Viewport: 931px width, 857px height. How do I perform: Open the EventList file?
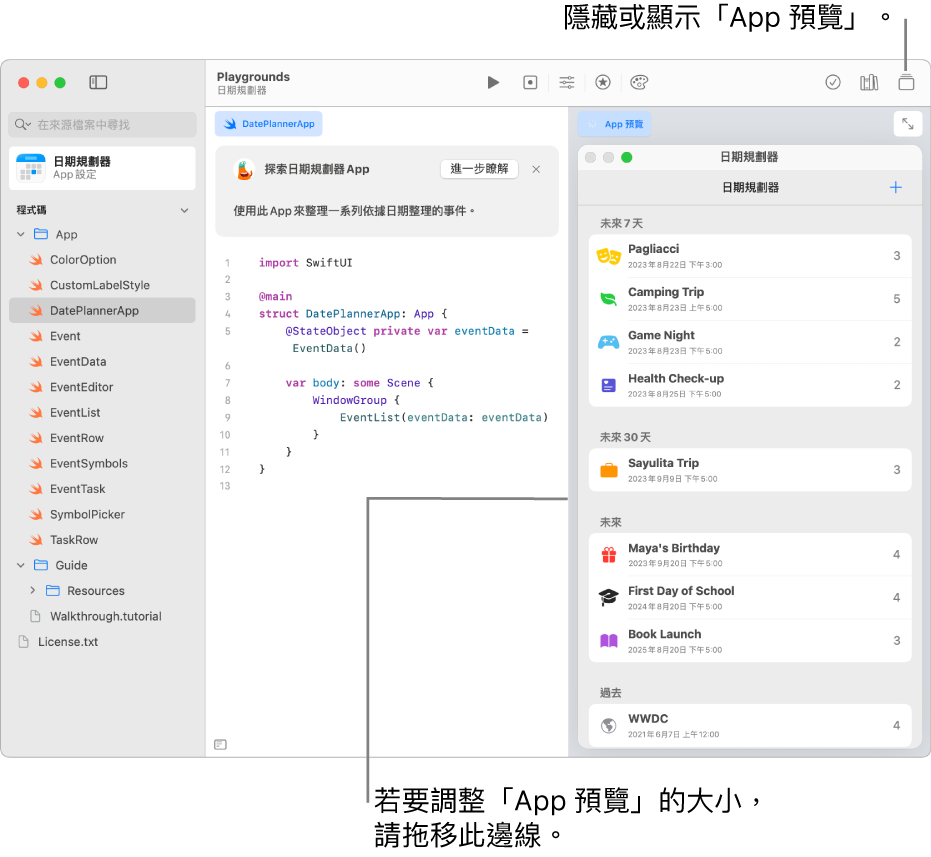pyautogui.click(x=102, y=412)
